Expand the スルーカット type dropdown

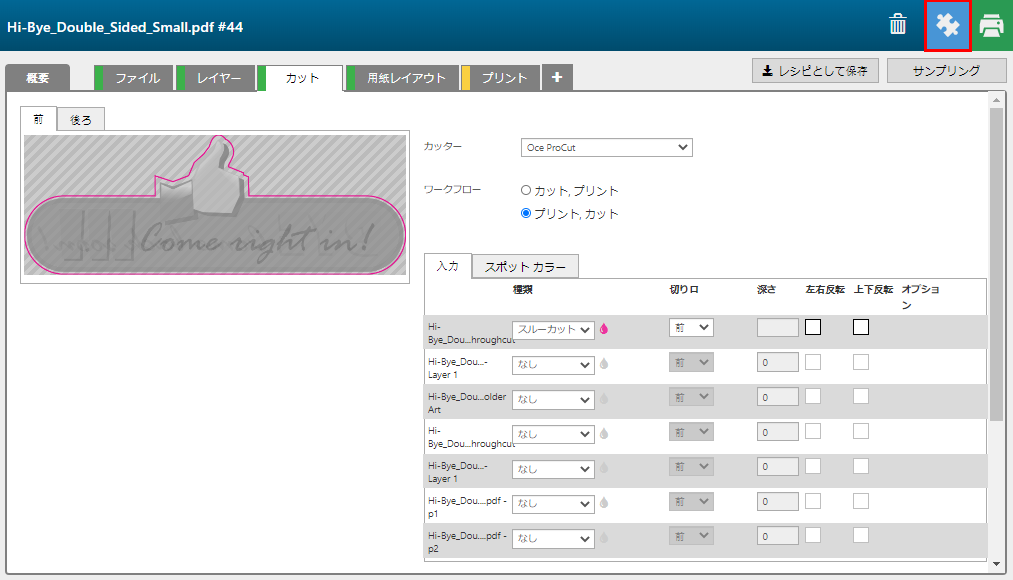[x=553, y=329]
